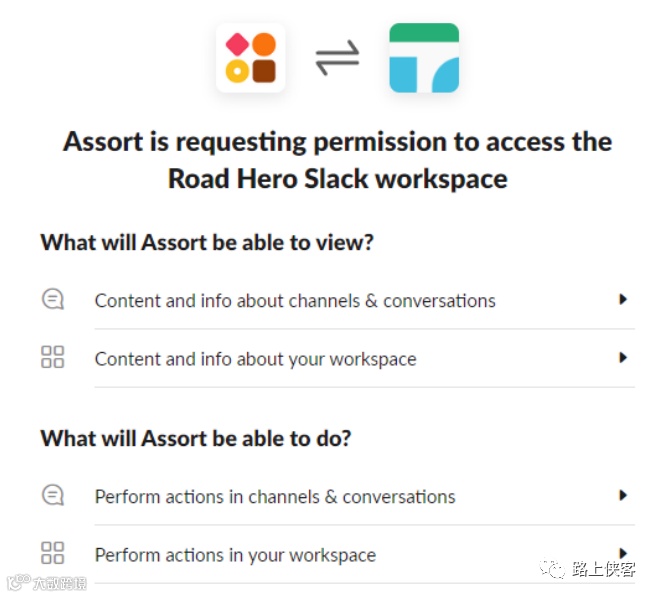Viewport: 656px width, 597px height.
Task: Expand the channel actions permission arrow
Action: point(622,495)
